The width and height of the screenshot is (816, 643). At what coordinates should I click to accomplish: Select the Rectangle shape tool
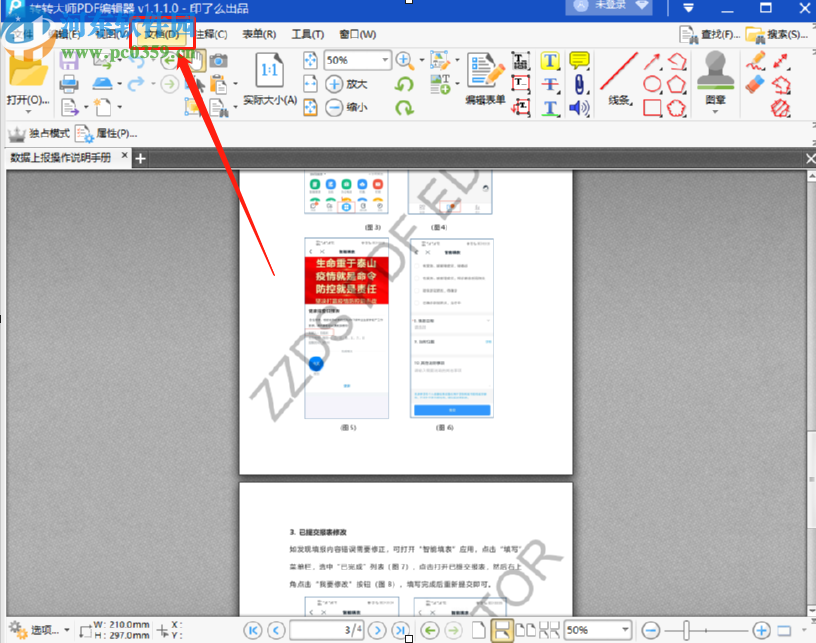652,108
